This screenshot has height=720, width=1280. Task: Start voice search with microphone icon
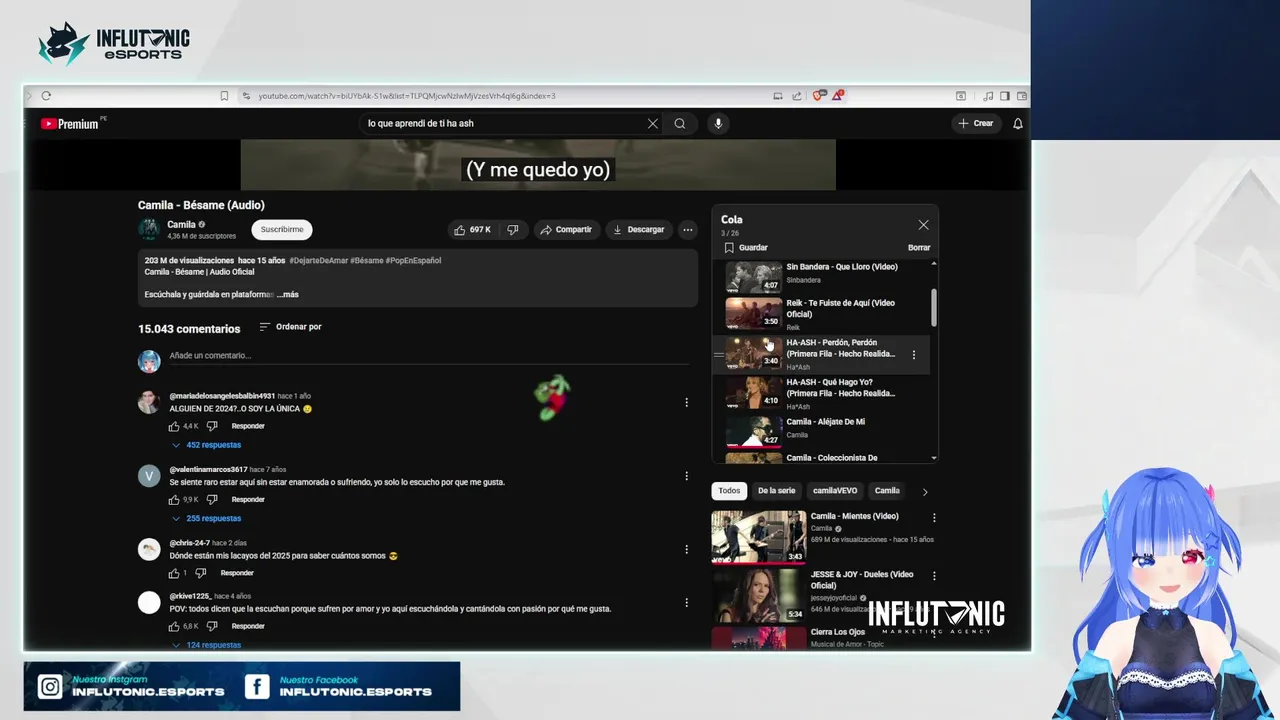(x=718, y=124)
